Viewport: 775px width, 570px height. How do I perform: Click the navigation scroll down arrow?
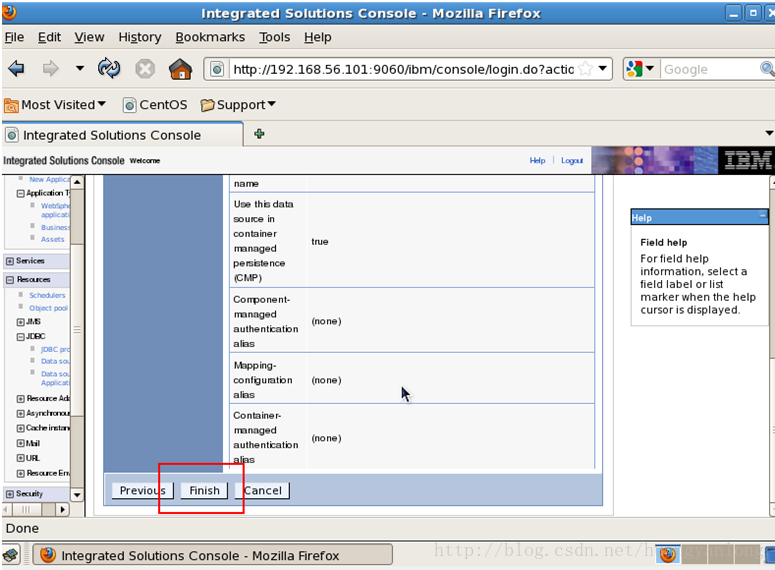pyautogui.click(x=77, y=494)
